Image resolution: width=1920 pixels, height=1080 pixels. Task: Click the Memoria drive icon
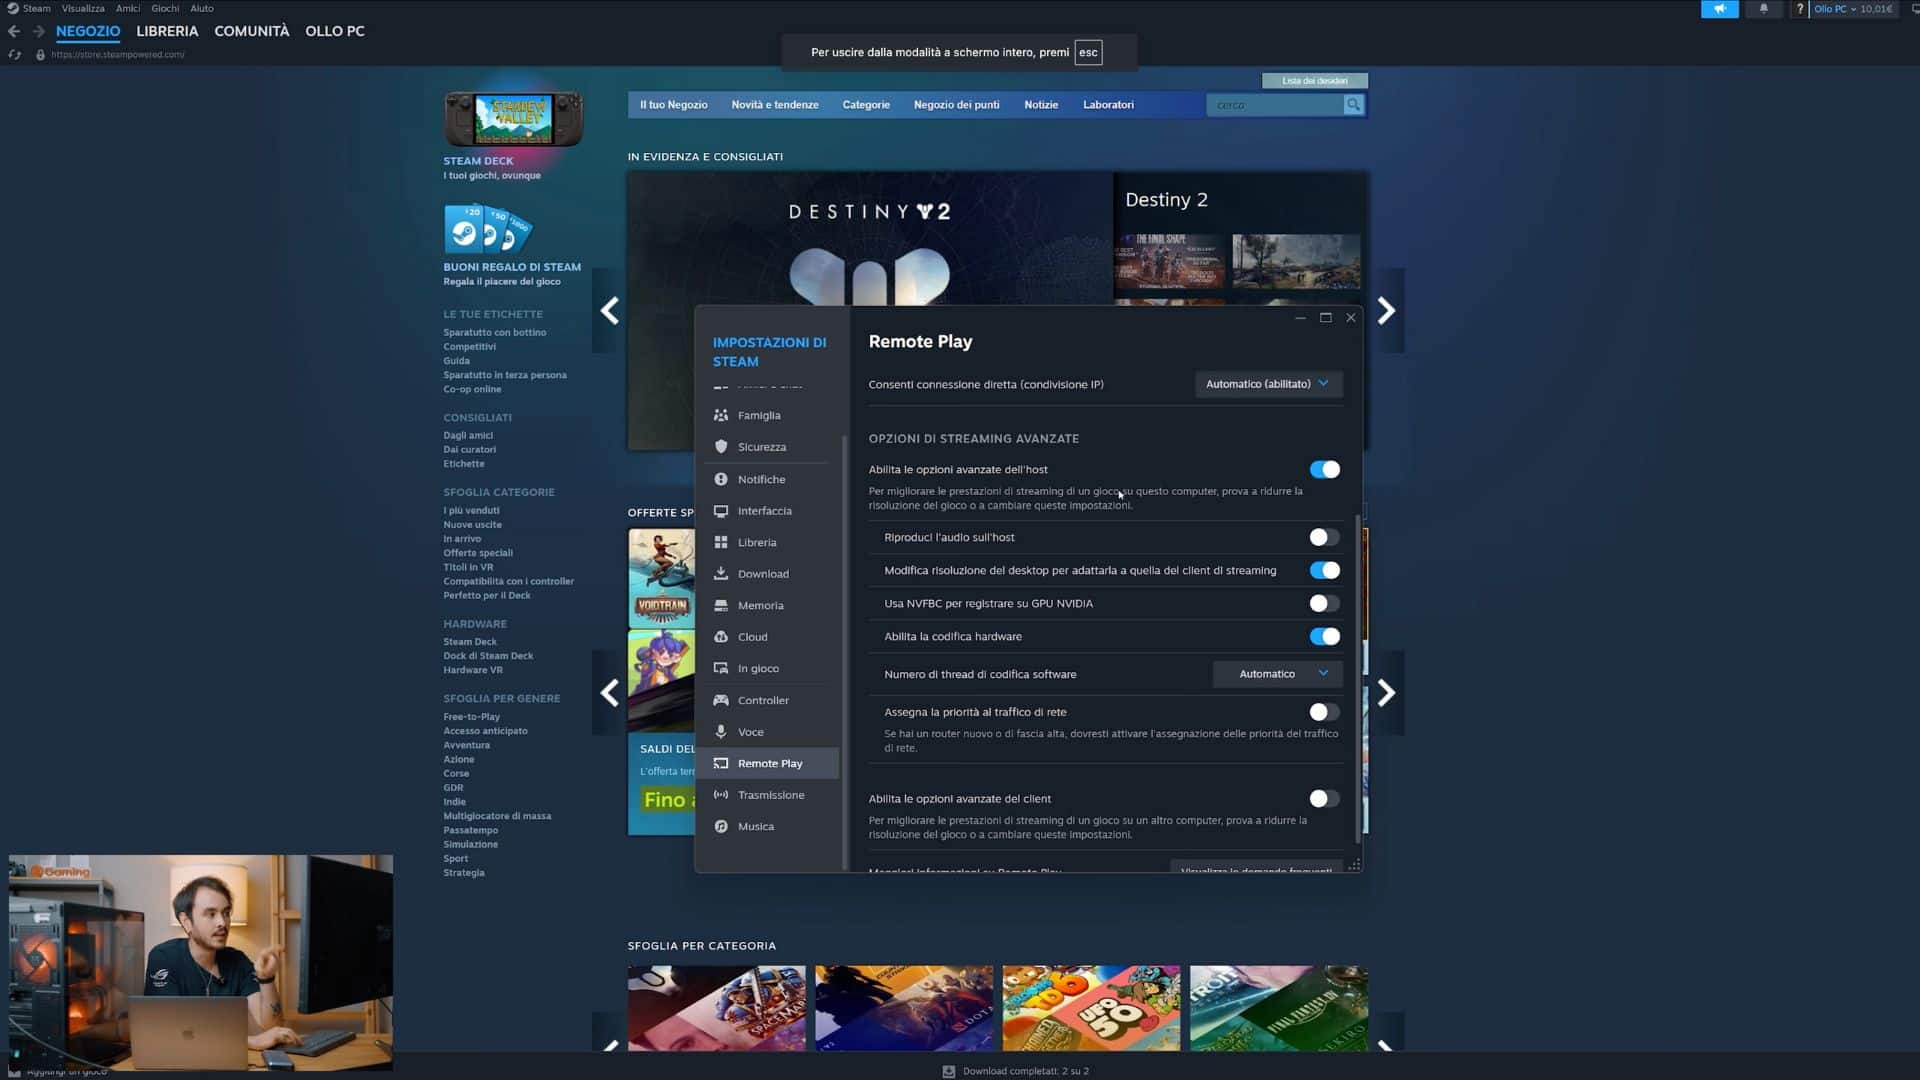tap(721, 605)
